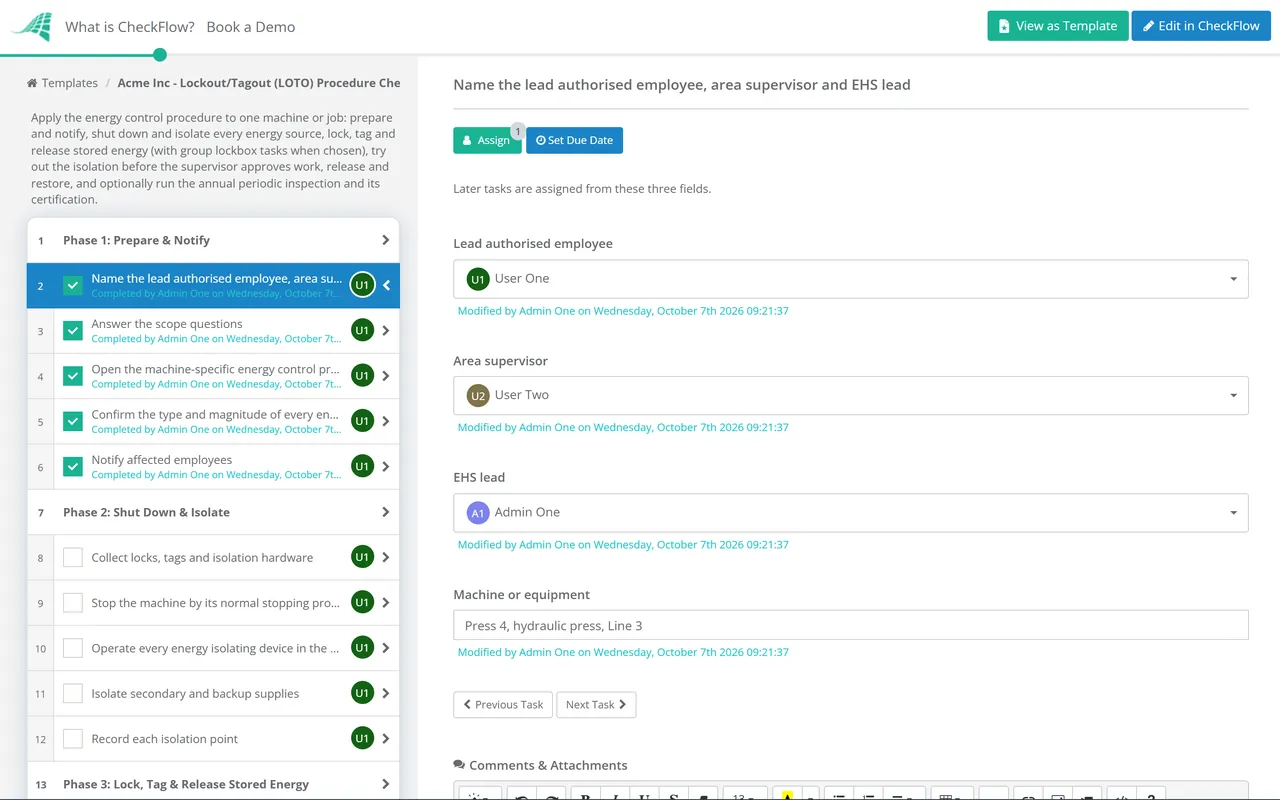
Task: Click the green progress bar handle
Action: click(160, 55)
